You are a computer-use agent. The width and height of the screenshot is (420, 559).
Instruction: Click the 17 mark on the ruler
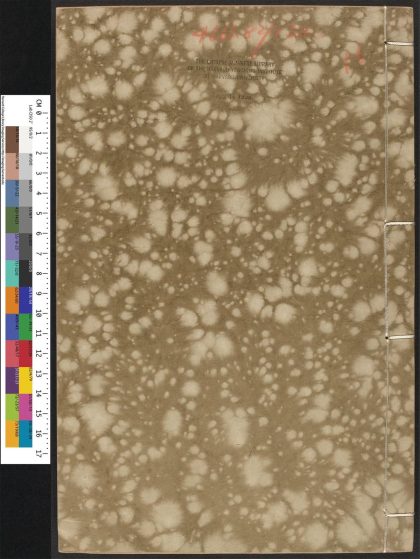pos(39,454)
